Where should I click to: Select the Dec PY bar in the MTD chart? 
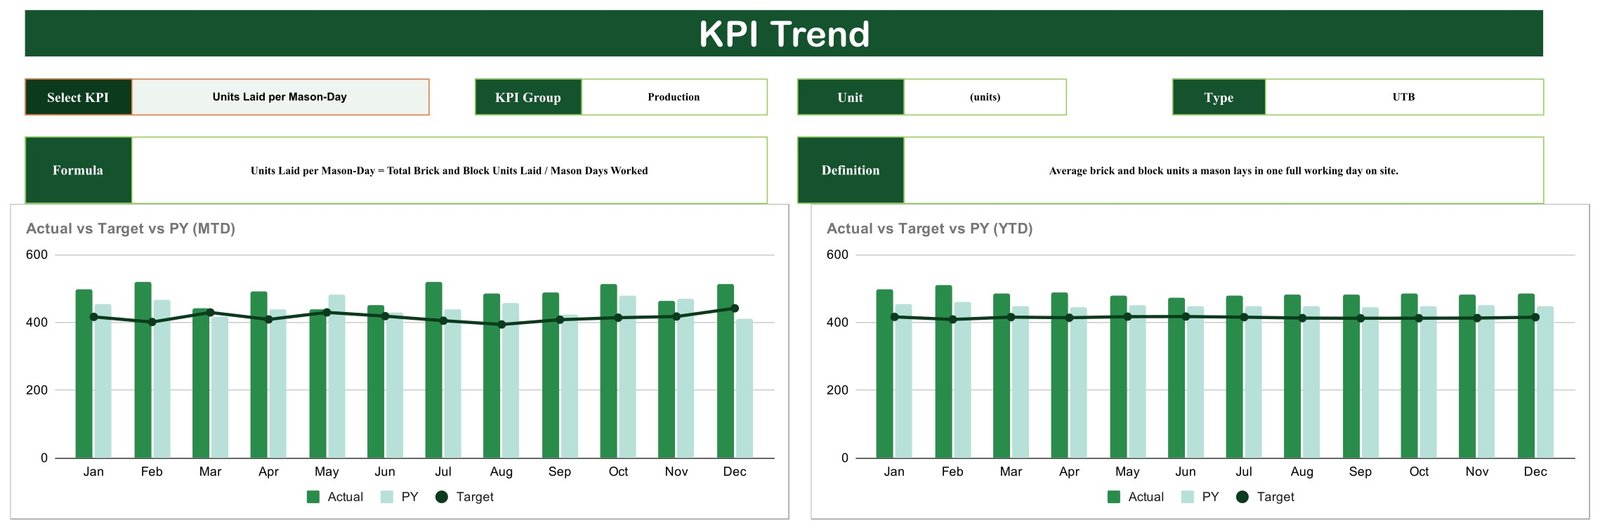(x=744, y=389)
